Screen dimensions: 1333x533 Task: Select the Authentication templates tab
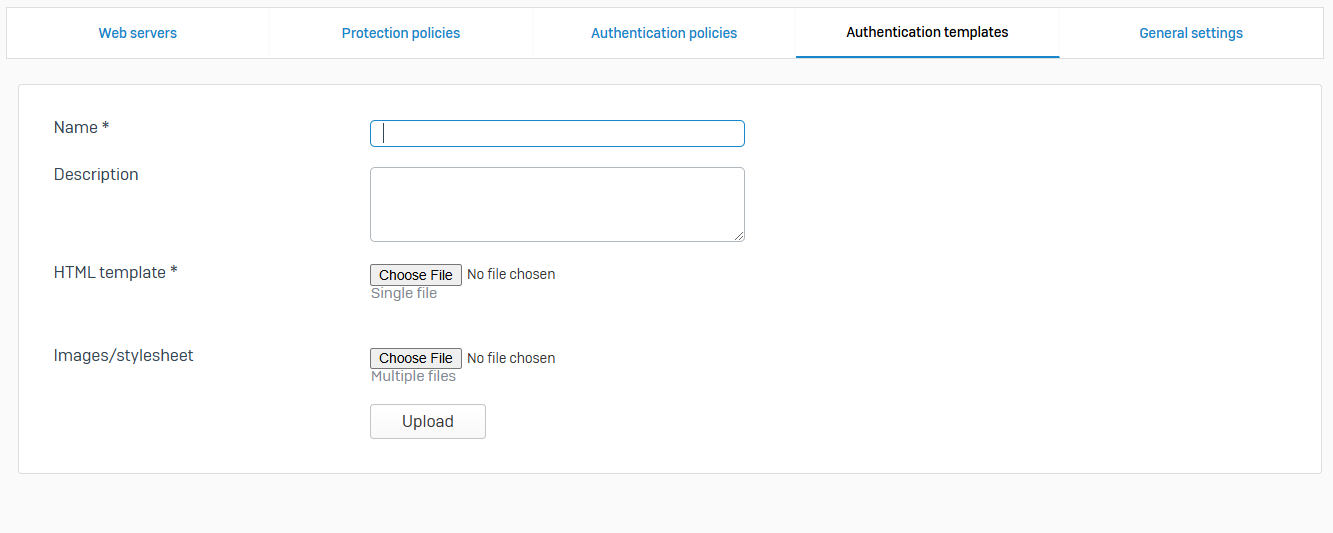point(927,32)
